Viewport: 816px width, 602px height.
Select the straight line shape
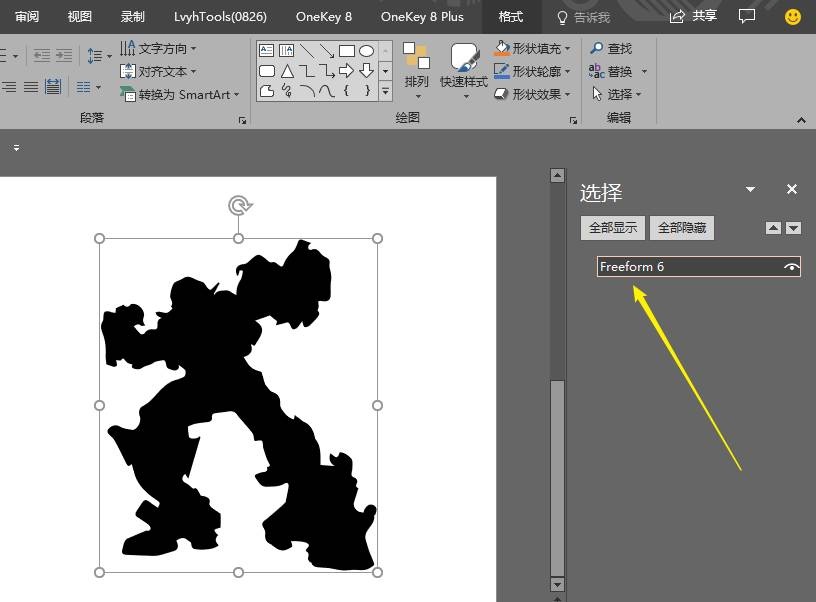[x=307, y=50]
